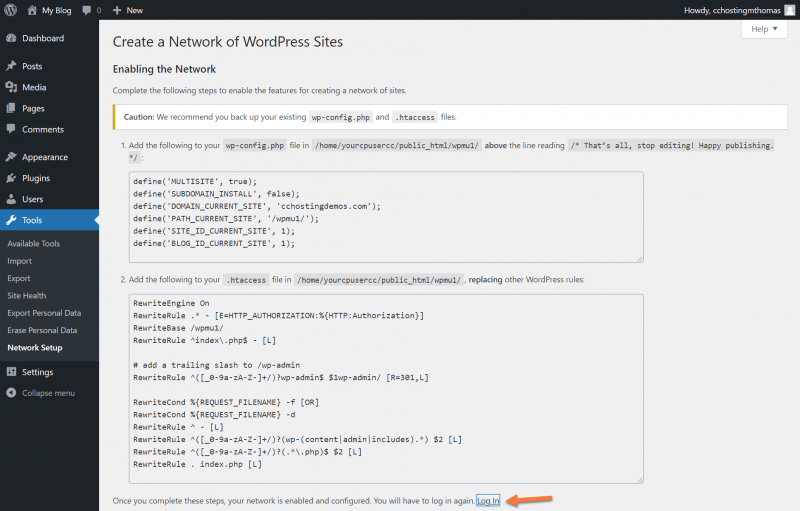Click inside the .htaccess rules textarea
The height and width of the screenshot is (511, 800).
point(385,385)
